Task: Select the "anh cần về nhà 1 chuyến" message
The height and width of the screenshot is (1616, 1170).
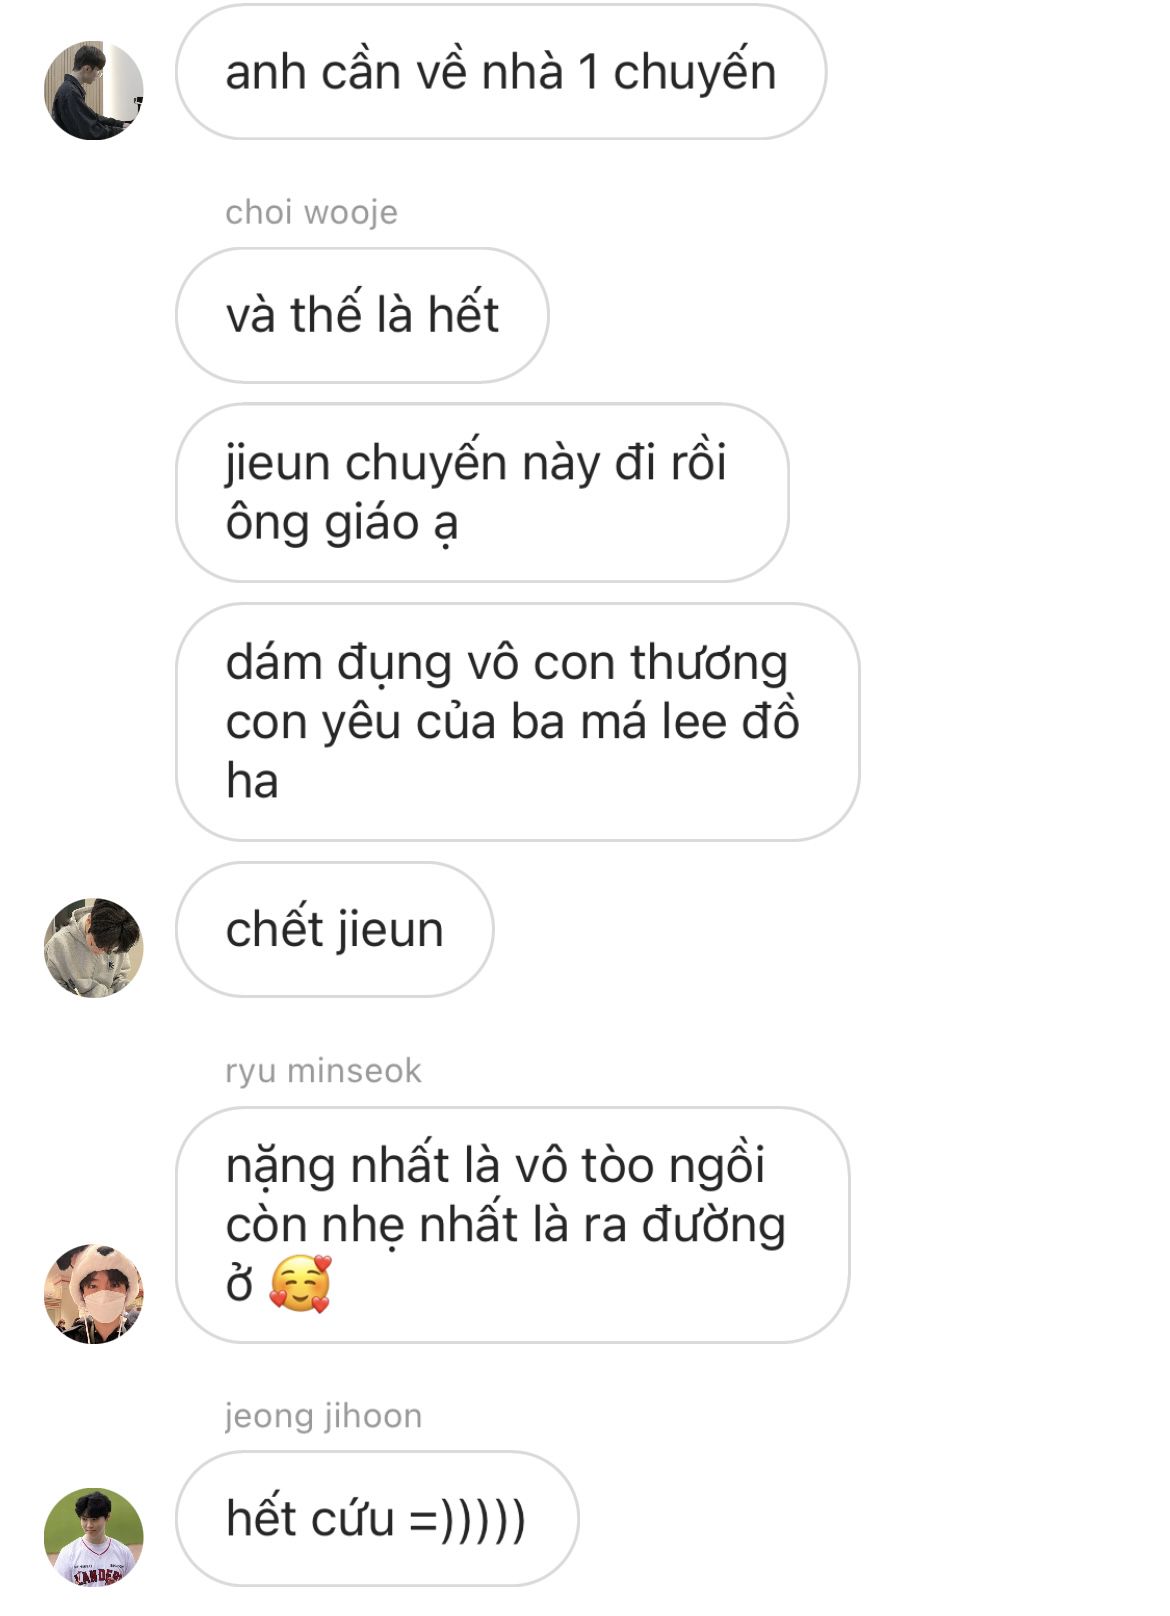Action: (x=501, y=72)
